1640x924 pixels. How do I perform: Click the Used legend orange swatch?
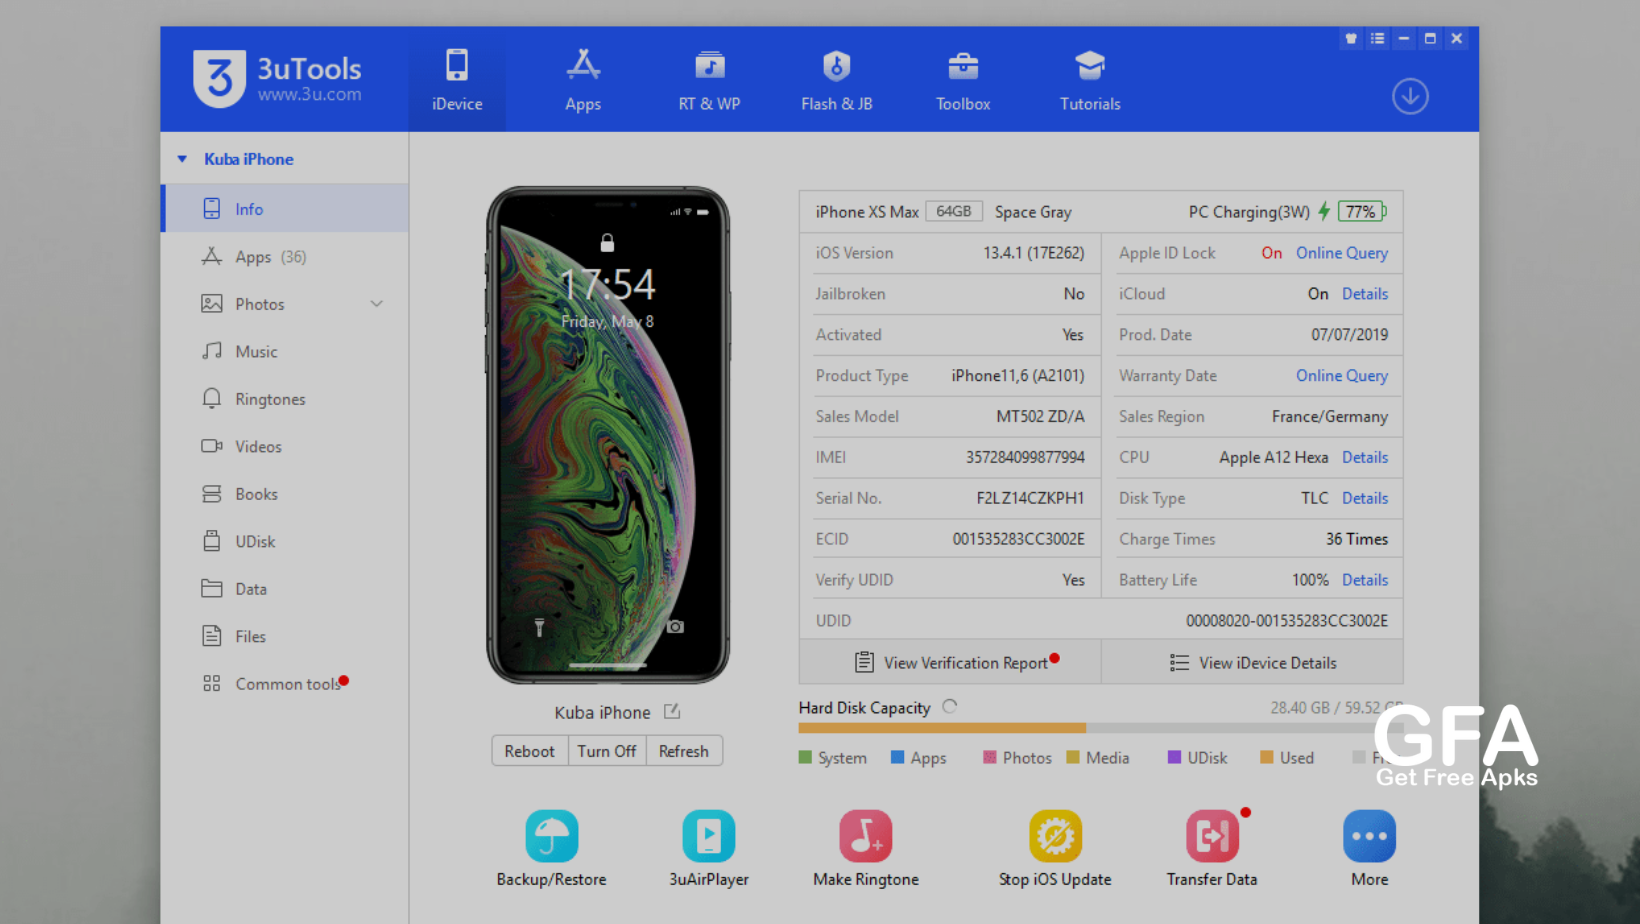(1267, 757)
